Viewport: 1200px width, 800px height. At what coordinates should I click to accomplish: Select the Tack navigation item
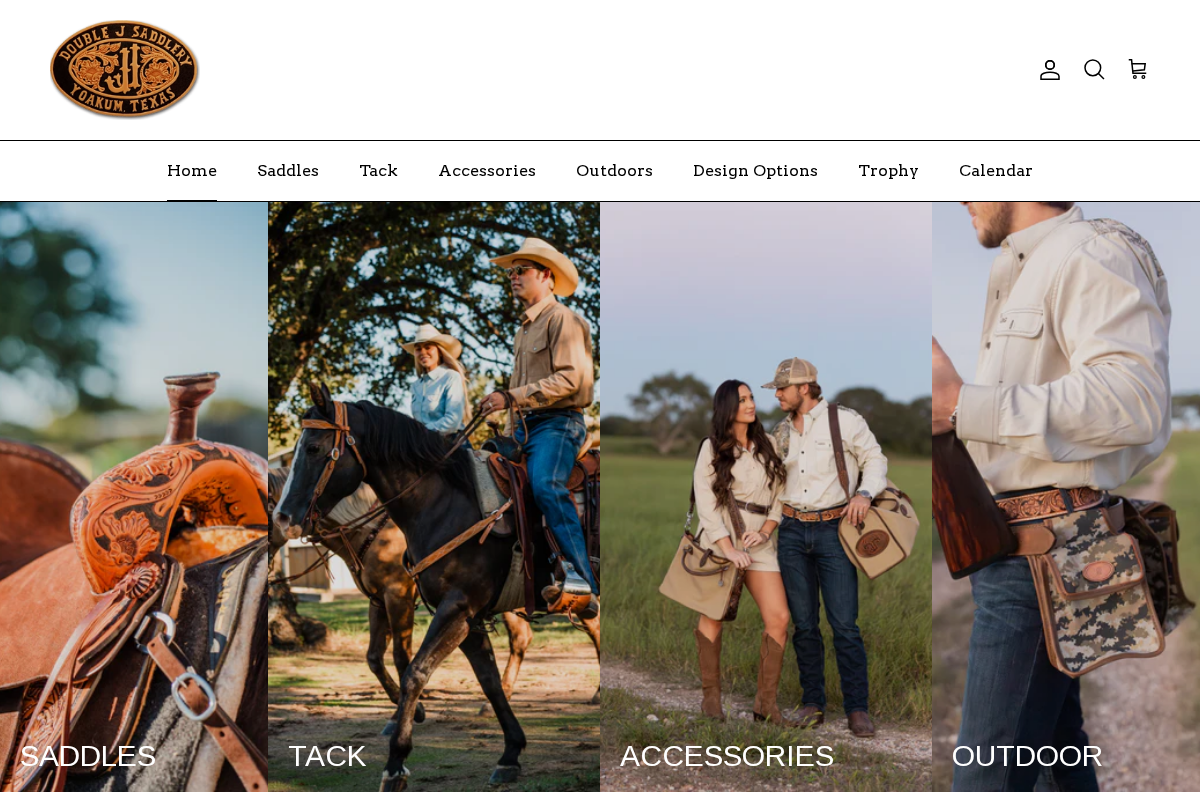pyautogui.click(x=378, y=170)
